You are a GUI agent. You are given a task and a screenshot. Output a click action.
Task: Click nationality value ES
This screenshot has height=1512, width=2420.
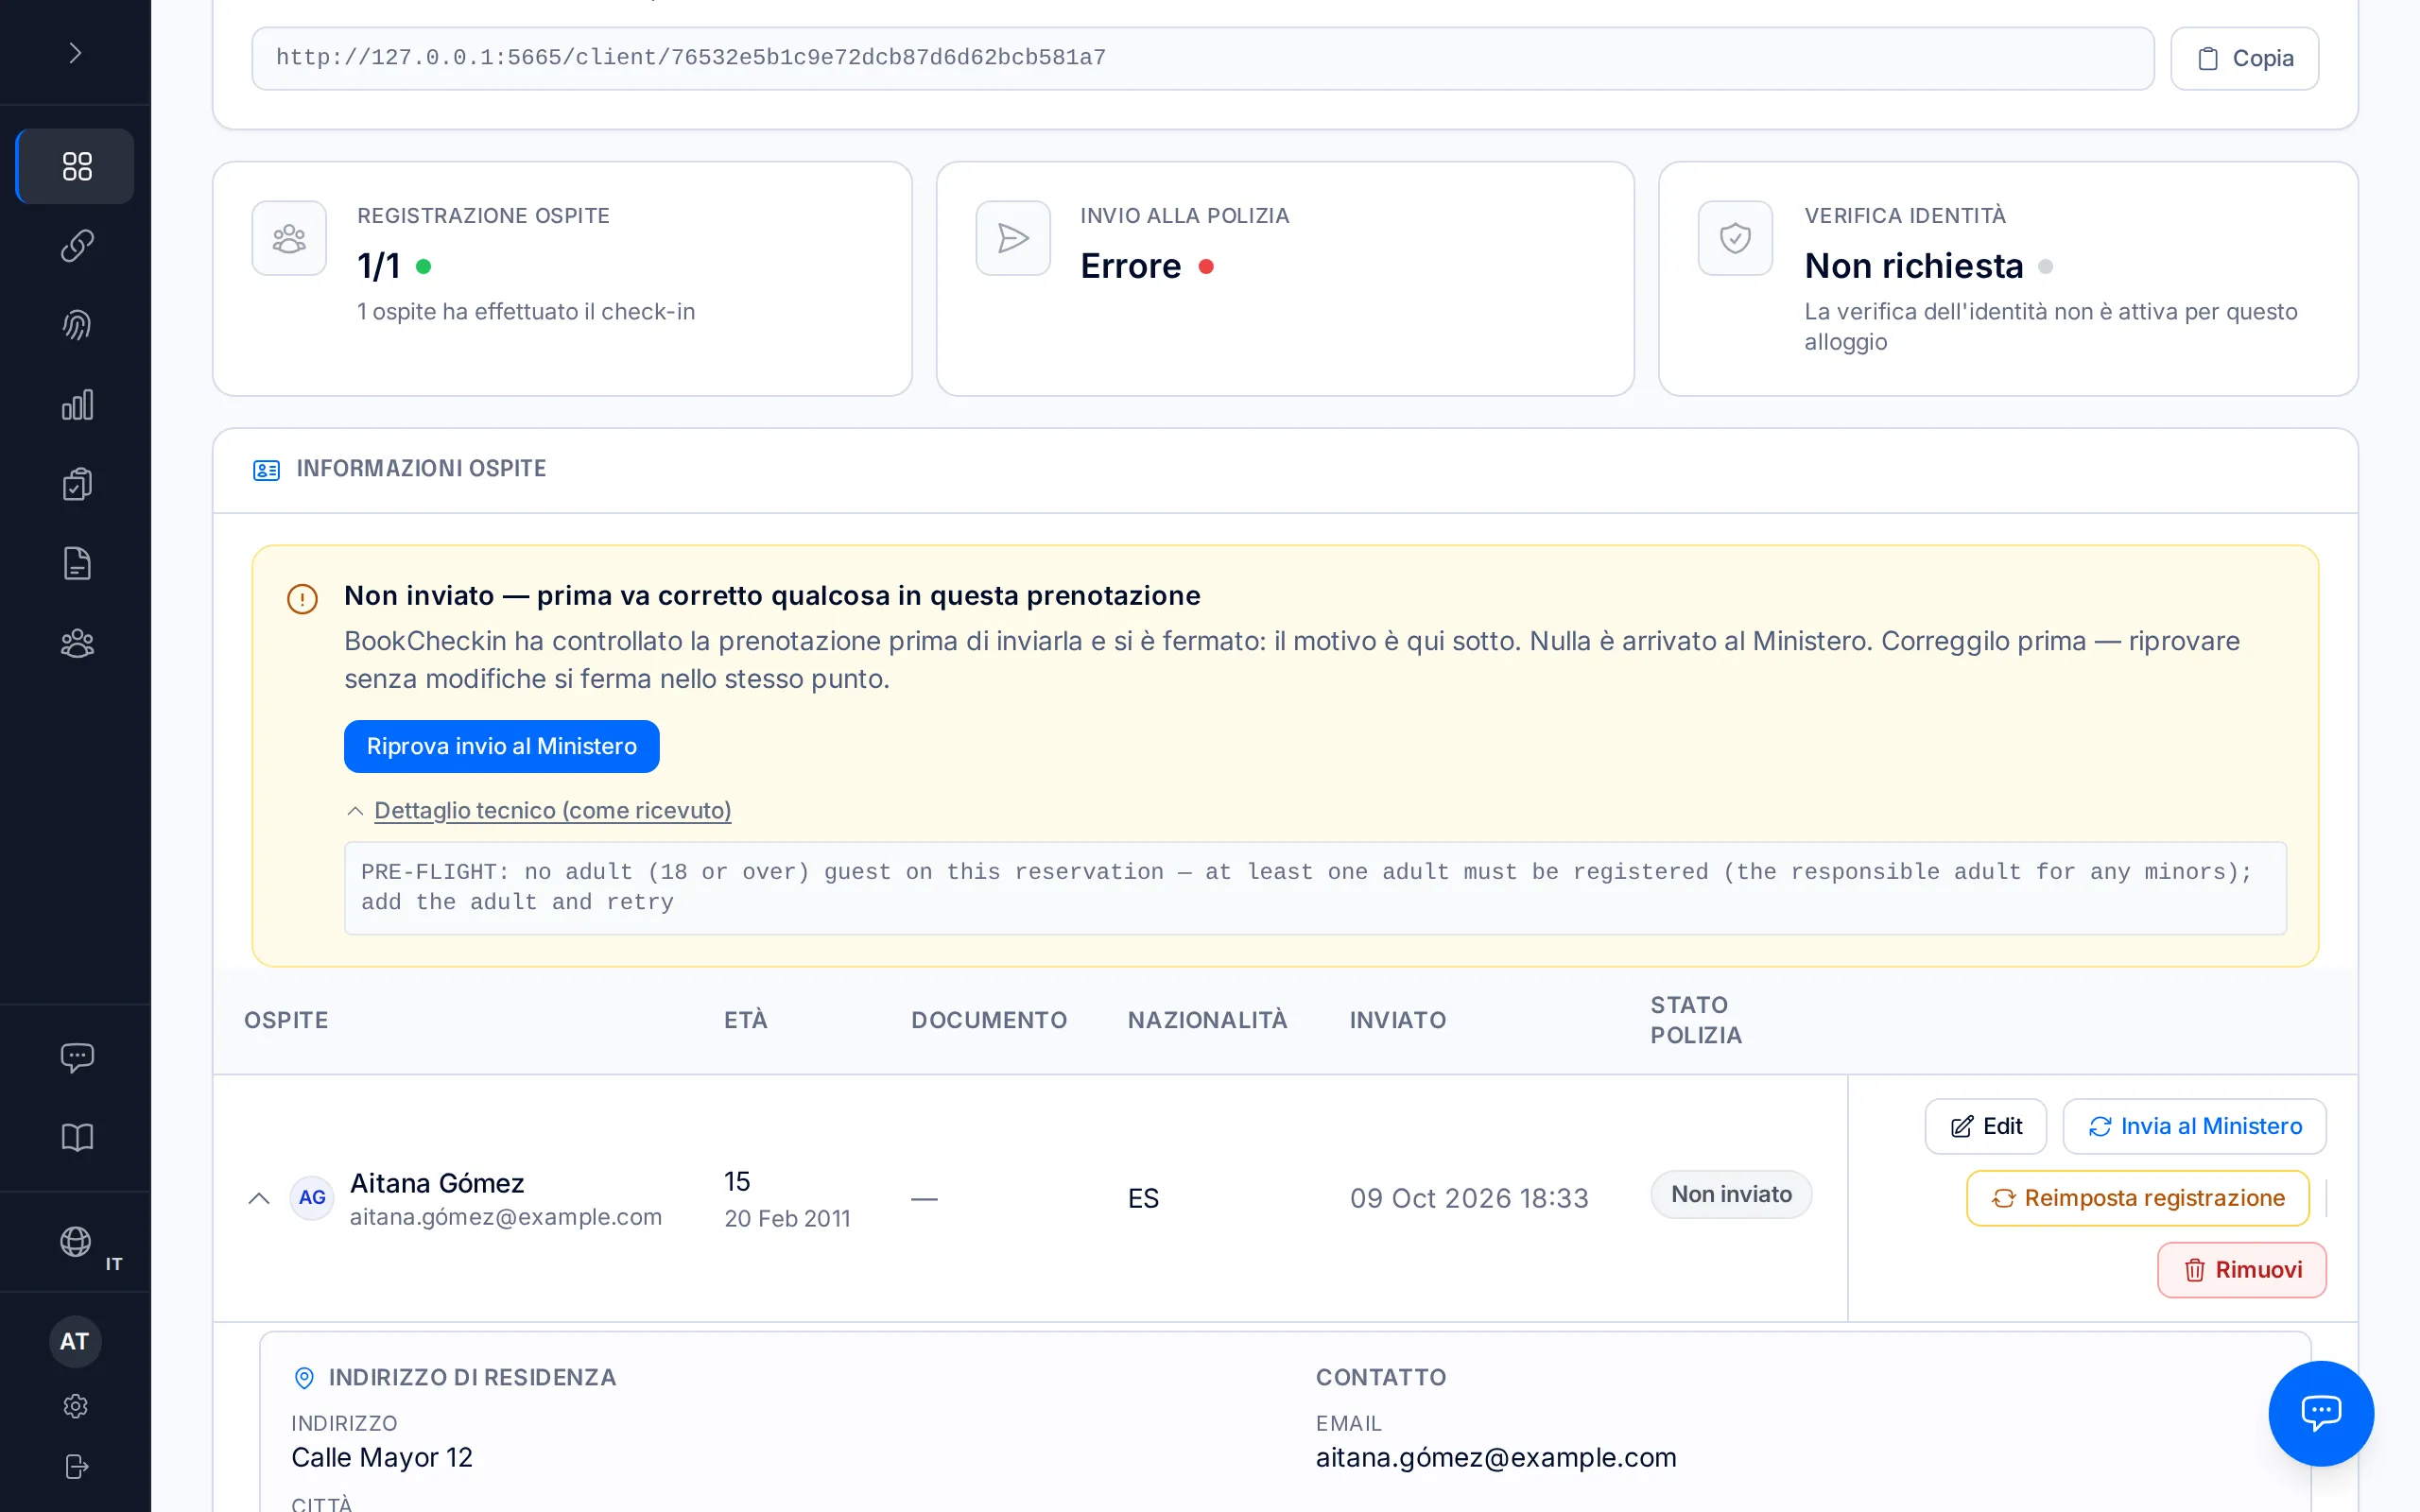(x=1143, y=1198)
